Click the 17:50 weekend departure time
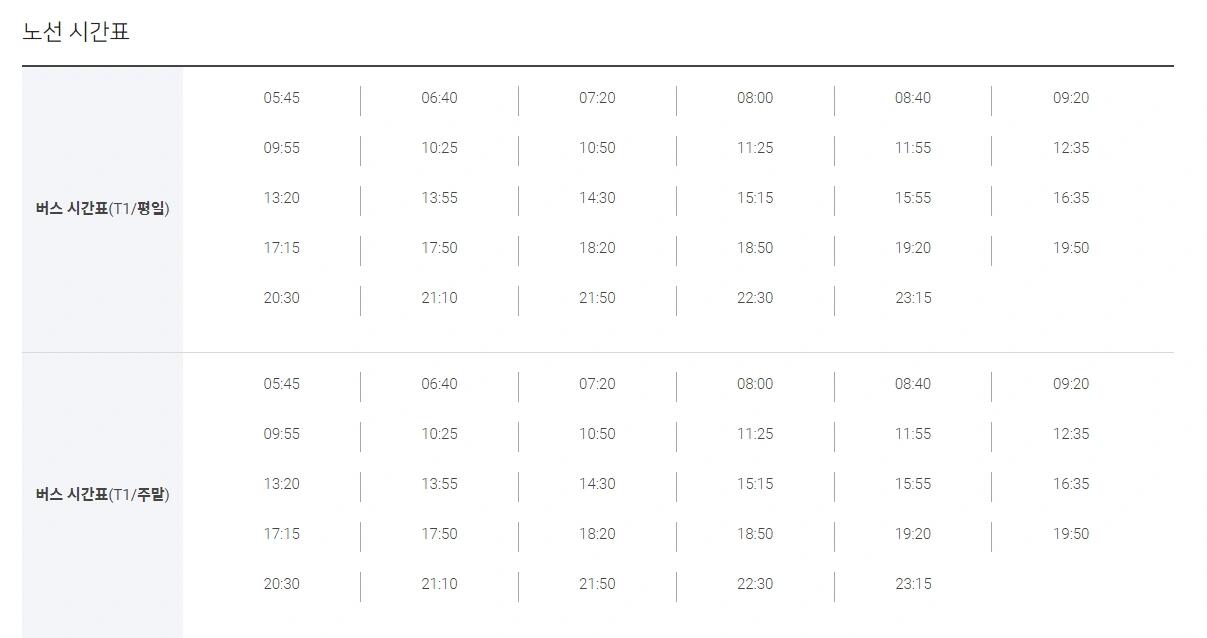The width and height of the screenshot is (1207, 638). [439, 534]
